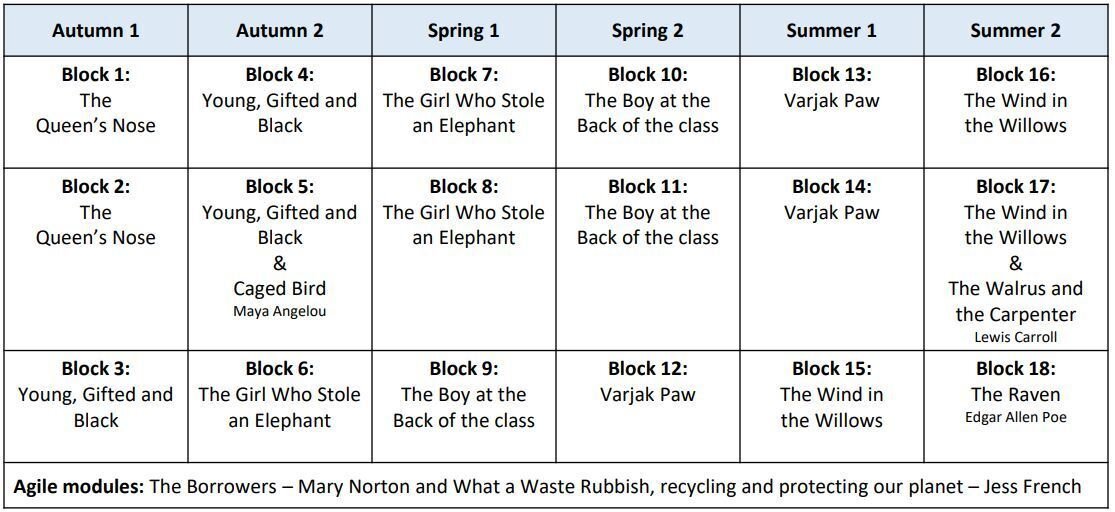Select the Block 1 Queen's Nose cell

pos(96,112)
